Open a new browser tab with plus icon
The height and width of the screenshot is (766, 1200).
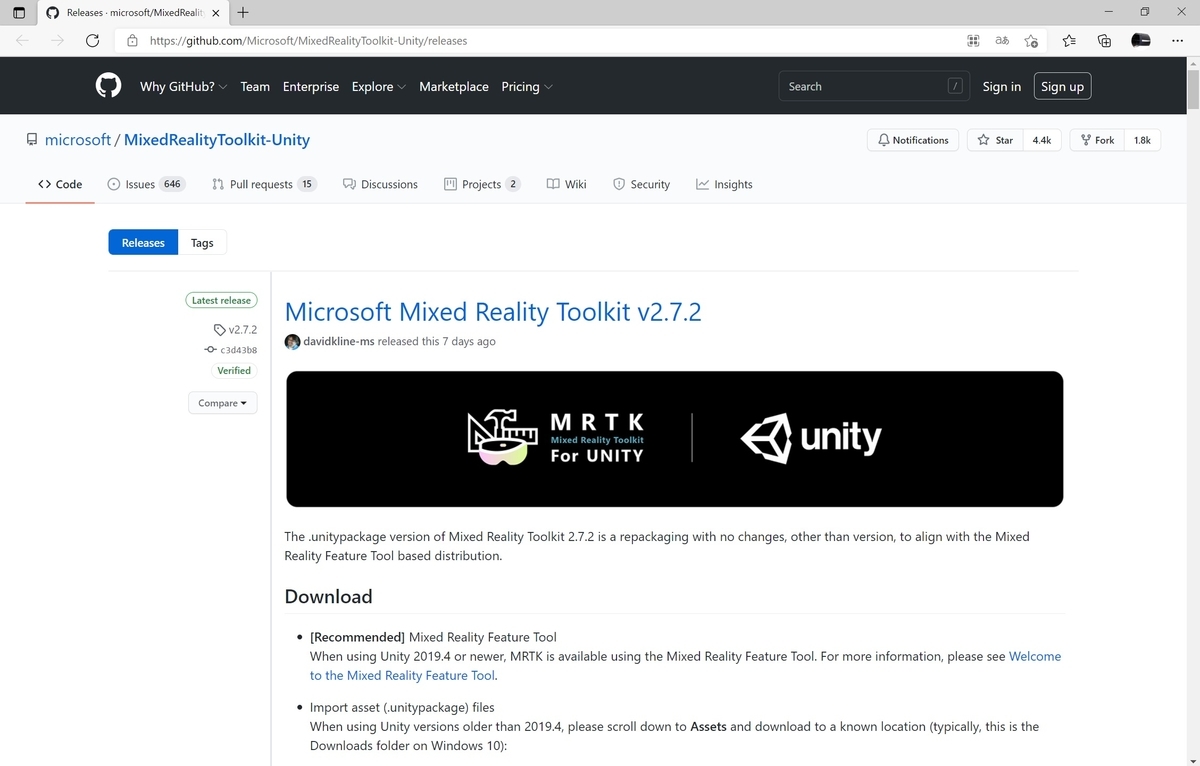point(243,12)
